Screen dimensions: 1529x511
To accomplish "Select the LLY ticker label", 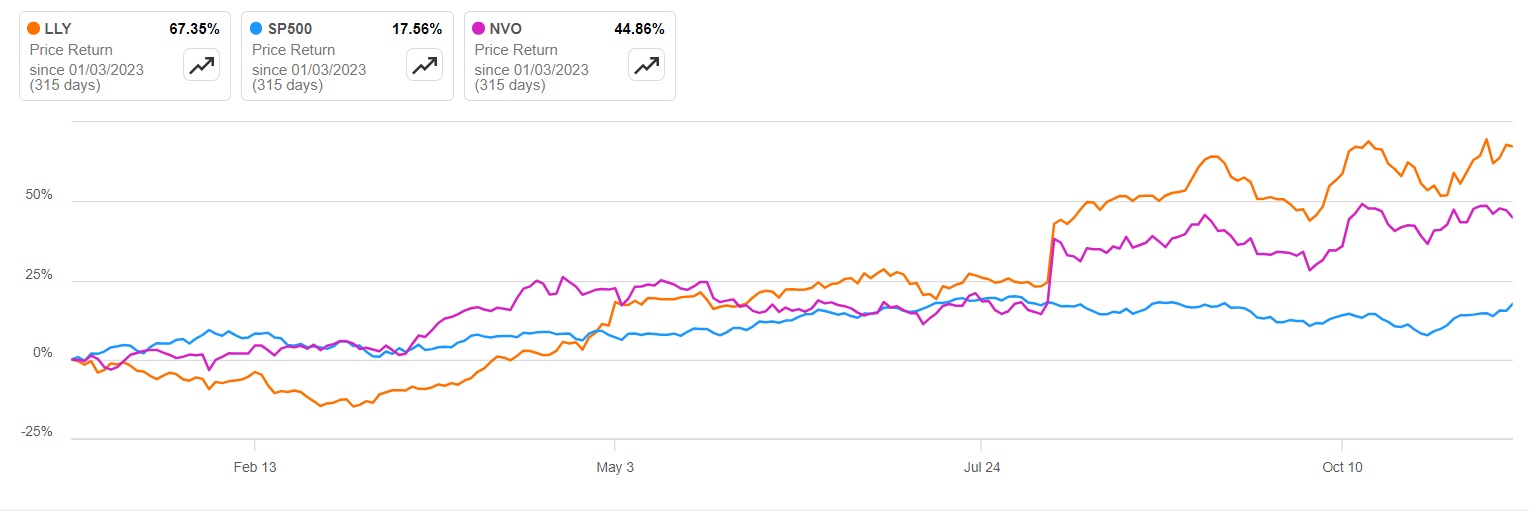I will coord(60,29).
